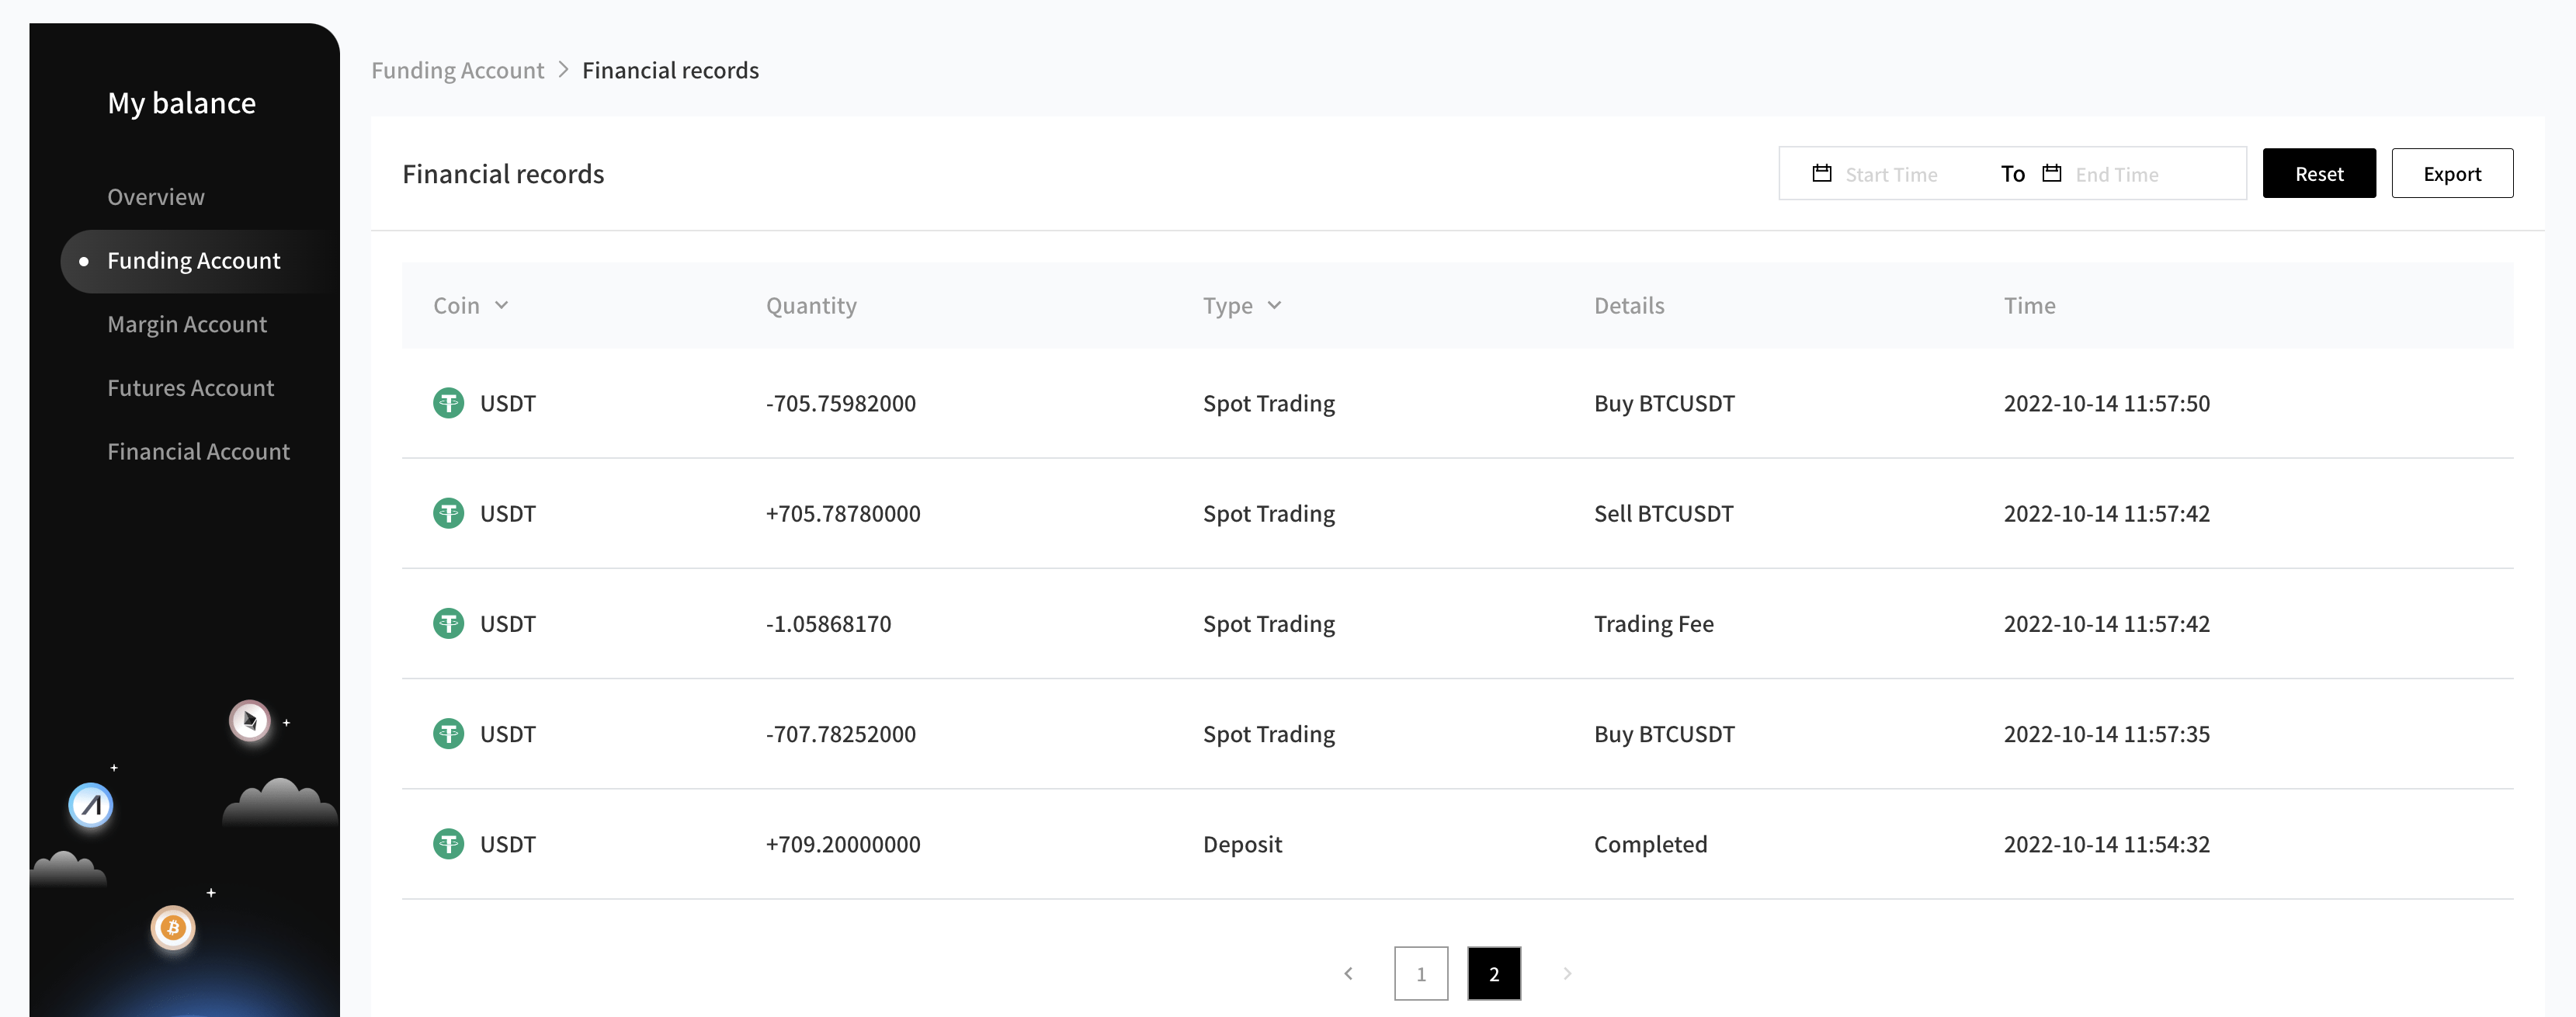
Task: Click the Start Time input field
Action: tap(1891, 175)
